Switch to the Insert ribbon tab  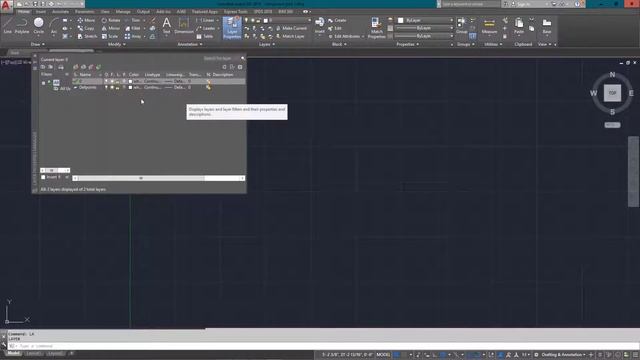pyautogui.click(x=41, y=11)
